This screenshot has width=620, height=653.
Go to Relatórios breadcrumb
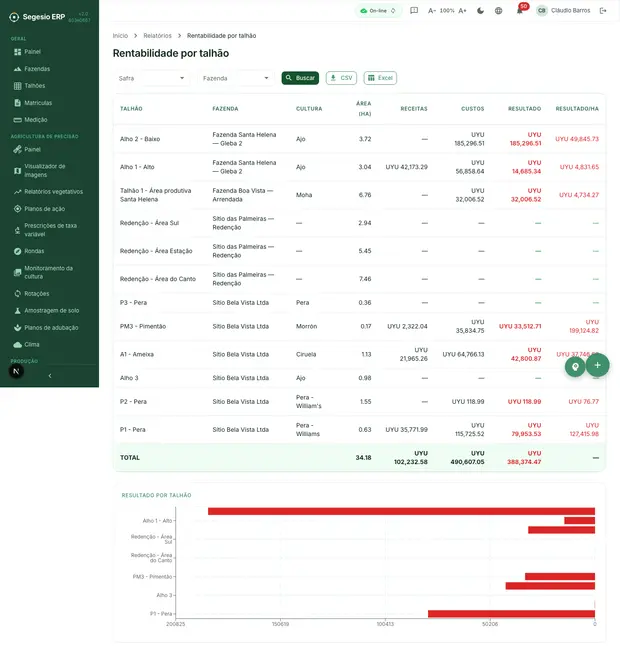pyautogui.click(x=157, y=36)
